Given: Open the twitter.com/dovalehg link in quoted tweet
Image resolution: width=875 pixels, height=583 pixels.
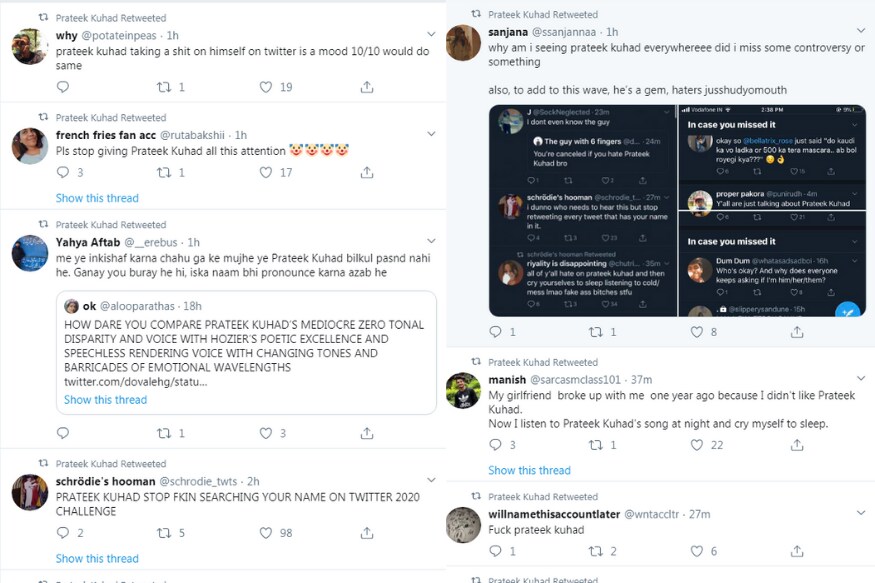Looking at the screenshot, I should 135,382.
